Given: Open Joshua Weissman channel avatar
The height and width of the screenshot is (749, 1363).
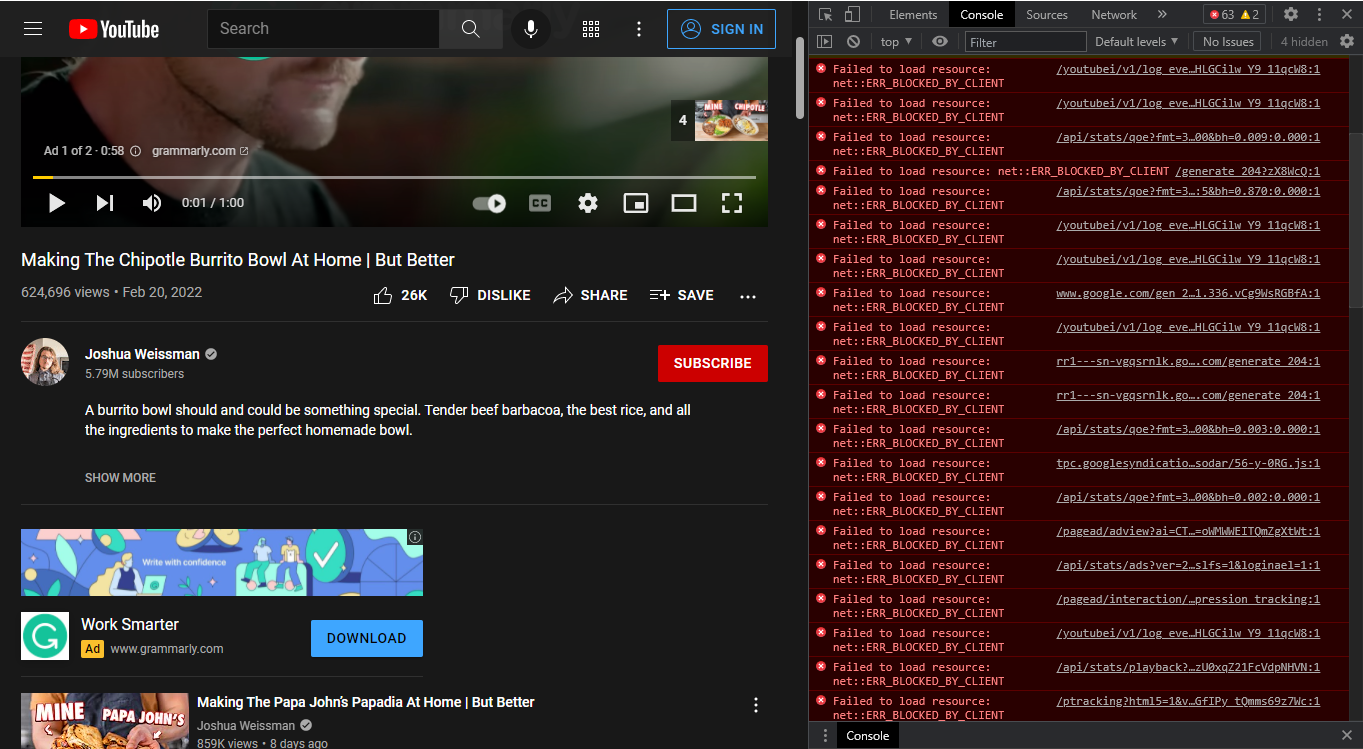Looking at the screenshot, I should [x=45, y=362].
